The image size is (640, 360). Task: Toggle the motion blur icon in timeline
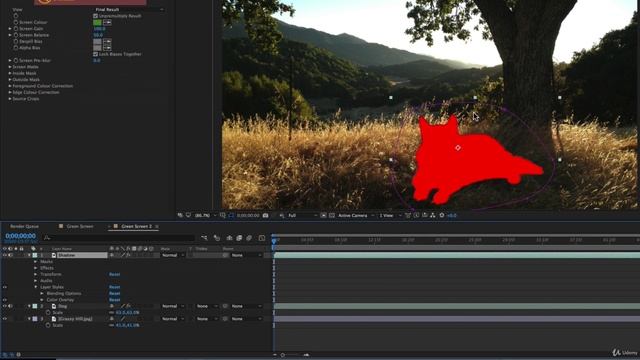click(x=249, y=238)
